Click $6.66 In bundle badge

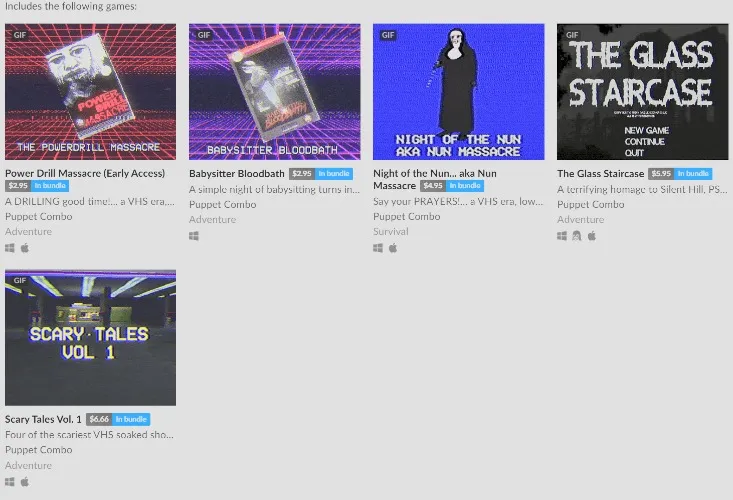click(118, 419)
